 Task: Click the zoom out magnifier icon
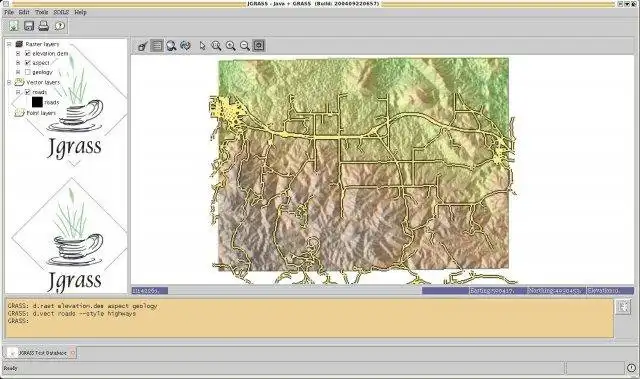tap(244, 46)
